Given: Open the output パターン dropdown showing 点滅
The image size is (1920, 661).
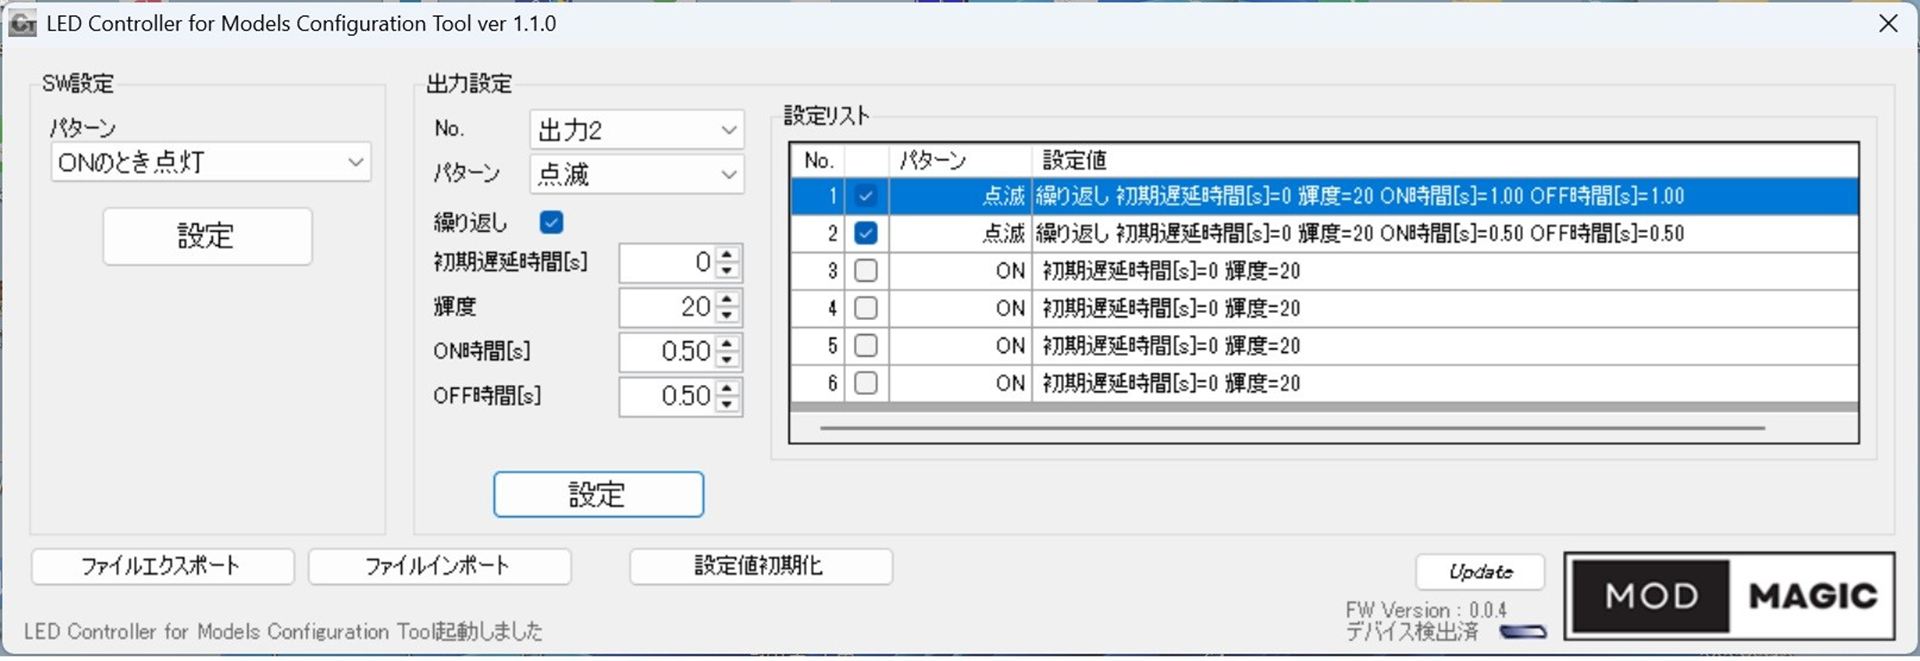Looking at the screenshot, I should (636, 174).
